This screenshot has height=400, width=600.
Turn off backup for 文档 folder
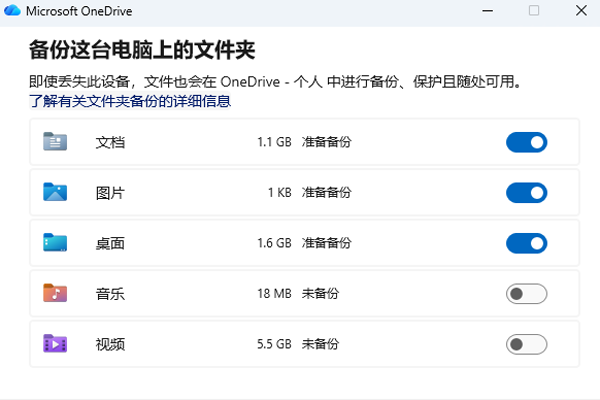[x=527, y=142]
